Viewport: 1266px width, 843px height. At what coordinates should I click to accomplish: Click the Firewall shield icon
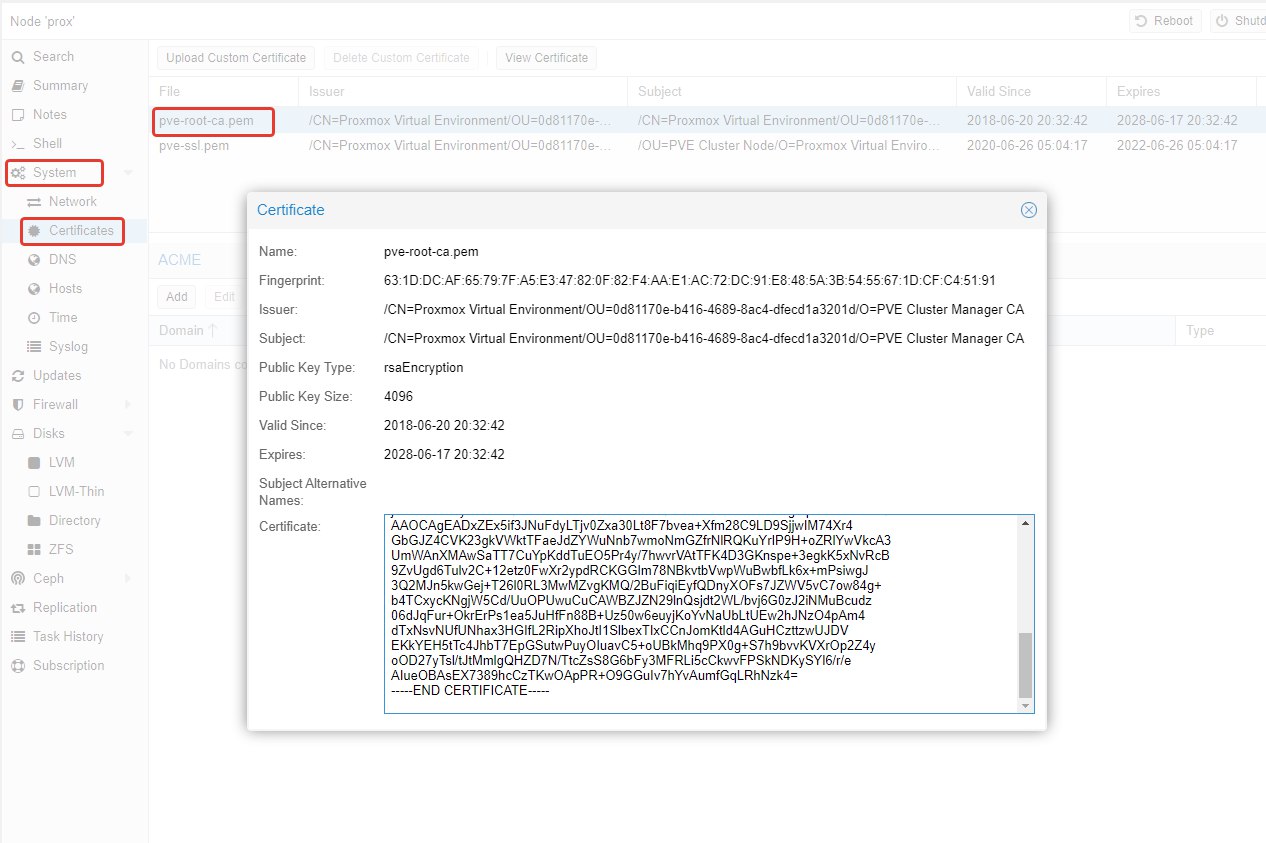point(17,405)
